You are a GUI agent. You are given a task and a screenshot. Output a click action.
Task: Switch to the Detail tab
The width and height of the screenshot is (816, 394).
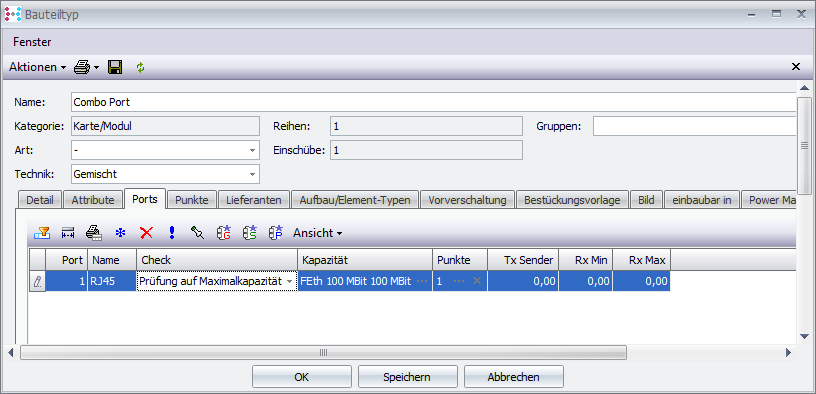[40, 200]
